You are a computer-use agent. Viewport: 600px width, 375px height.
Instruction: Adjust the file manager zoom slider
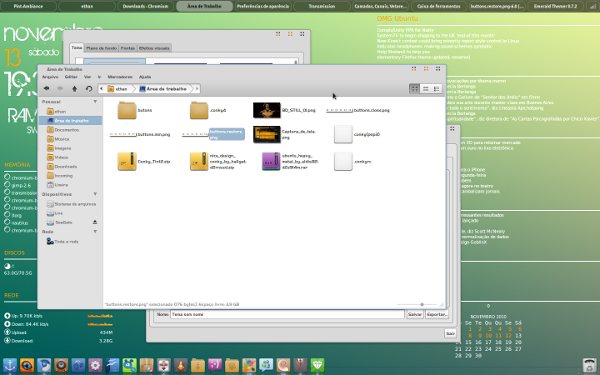(x=422, y=305)
